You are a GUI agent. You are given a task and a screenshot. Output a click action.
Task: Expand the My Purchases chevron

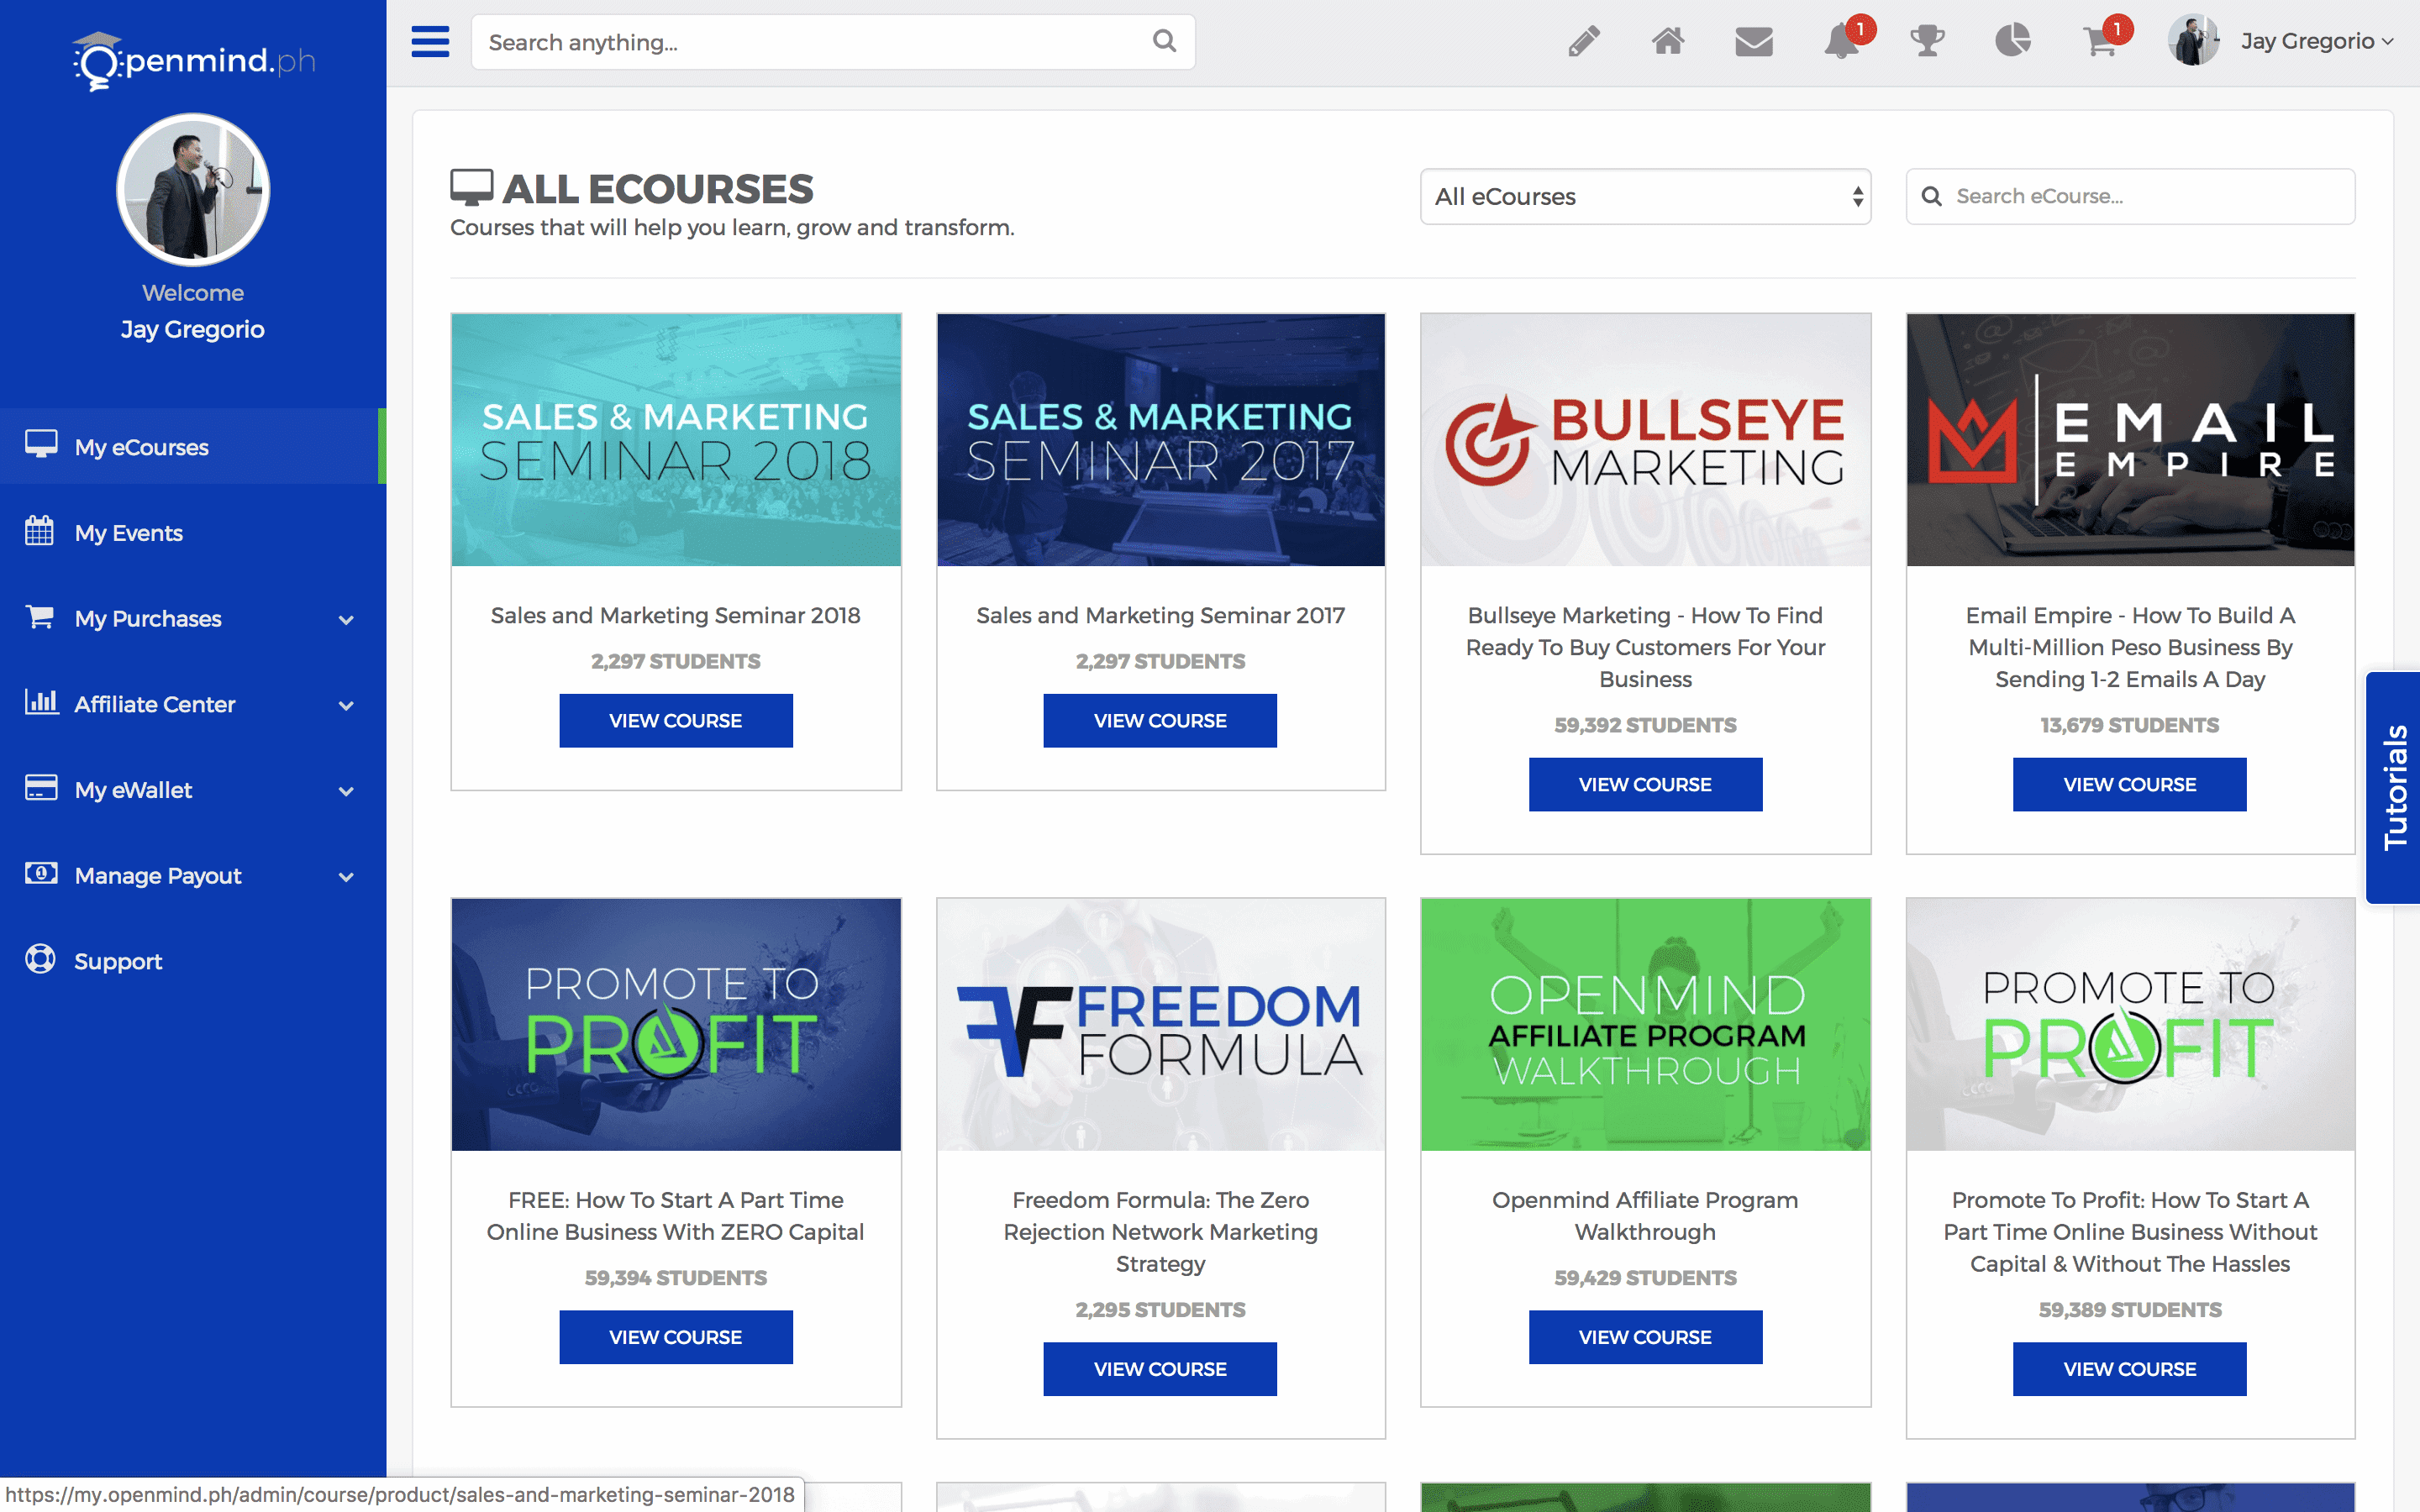click(346, 620)
